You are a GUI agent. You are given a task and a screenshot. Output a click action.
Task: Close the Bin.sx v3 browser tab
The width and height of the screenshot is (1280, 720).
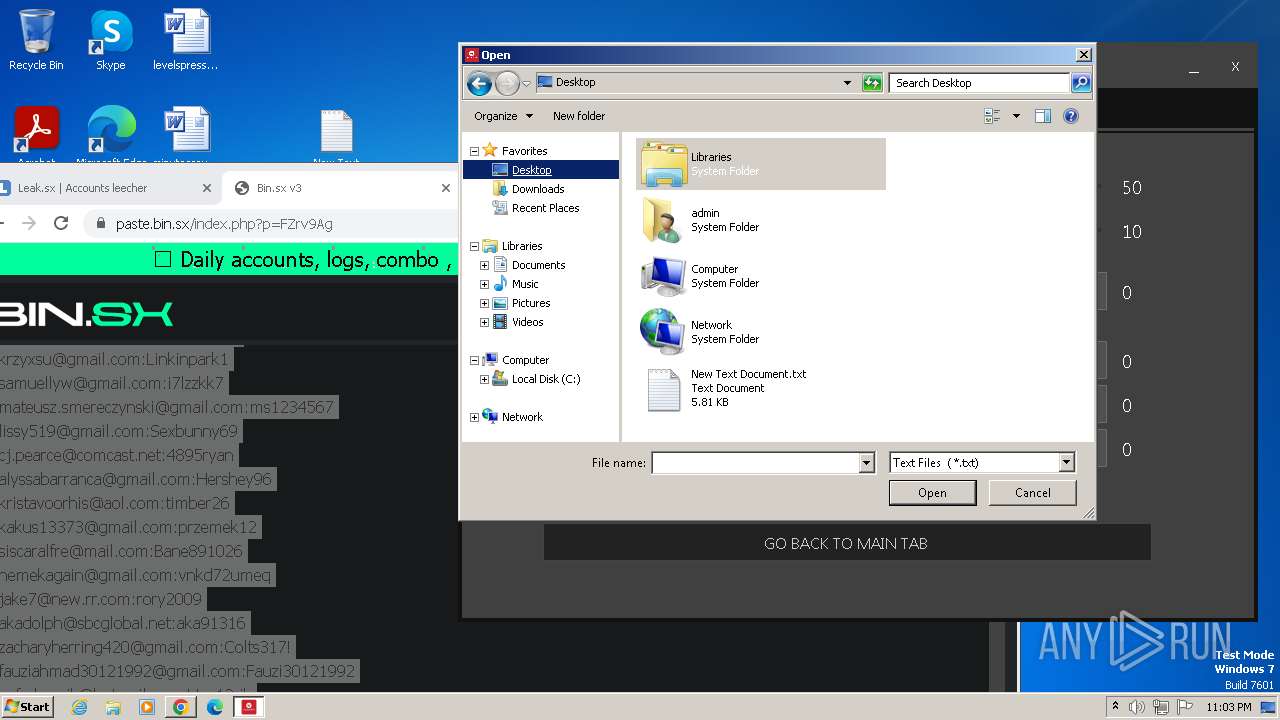pos(446,188)
